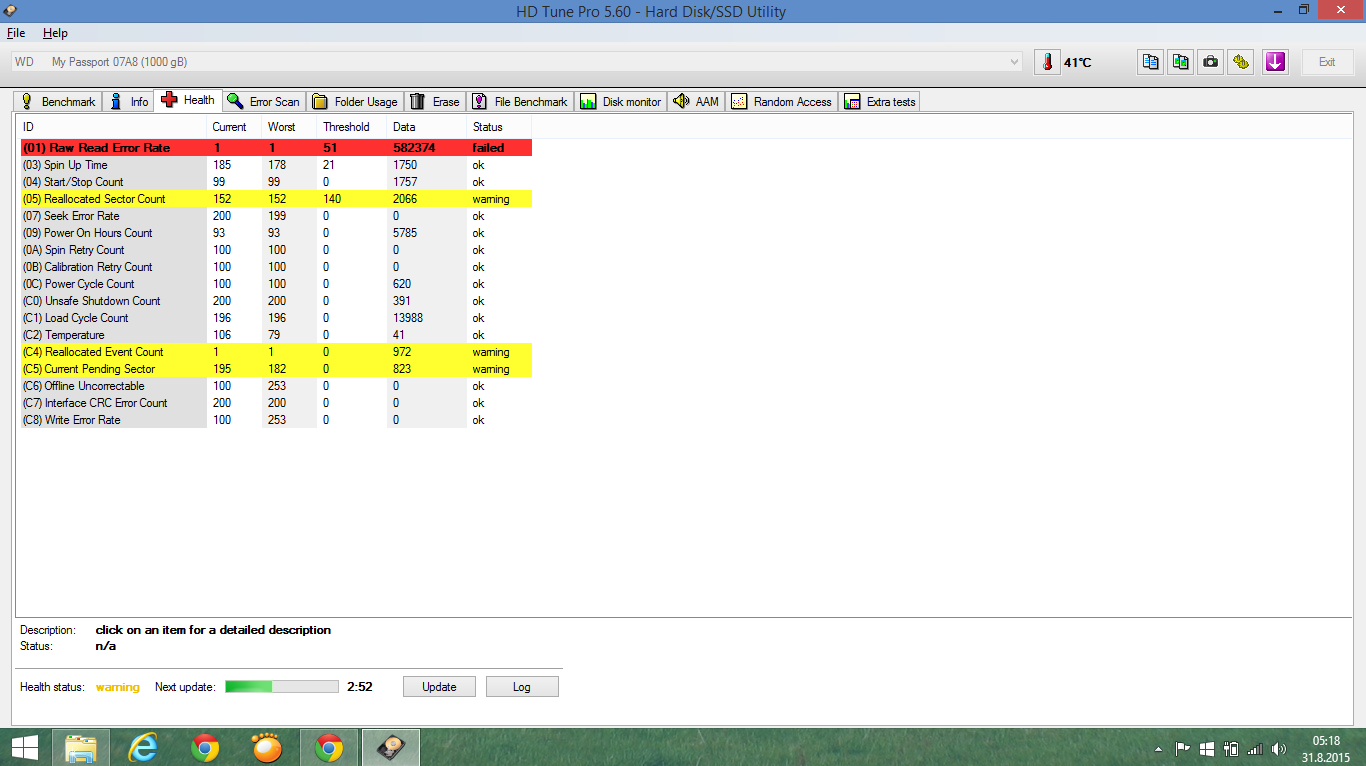Select the Calibration Retry Count row
Image resolution: width=1366 pixels, height=766 pixels.
pyautogui.click(x=277, y=267)
